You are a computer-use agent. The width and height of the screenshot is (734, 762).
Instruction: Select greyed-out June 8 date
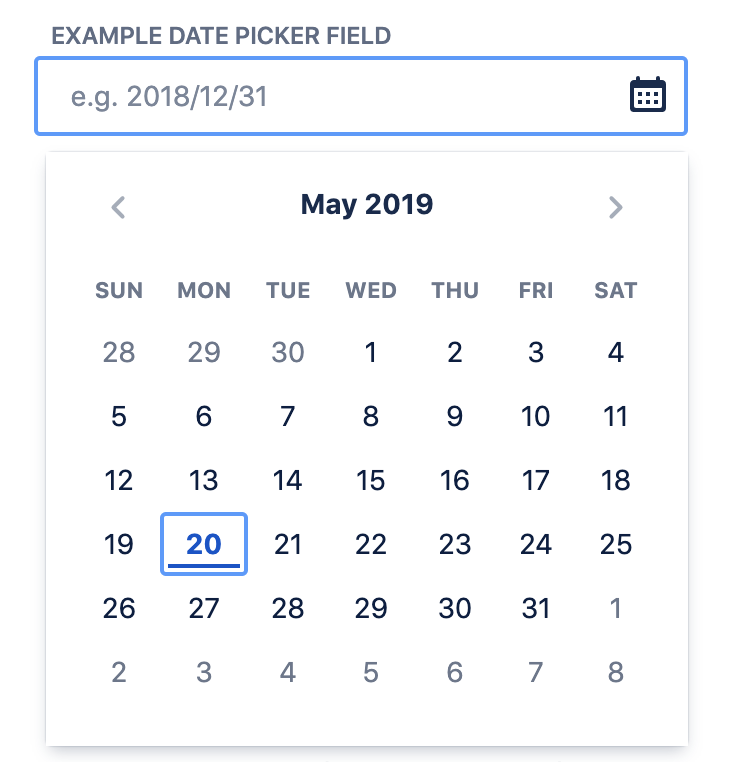615,672
